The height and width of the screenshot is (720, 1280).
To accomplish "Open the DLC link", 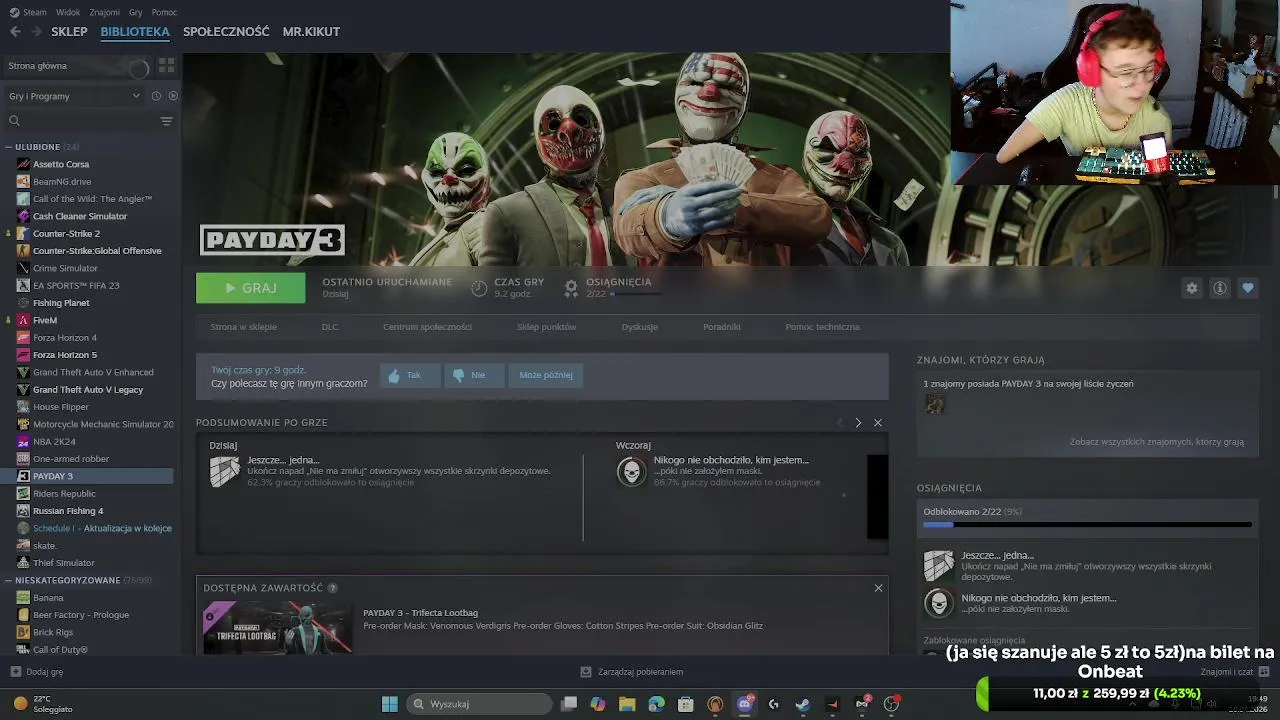I will (329, 327).
